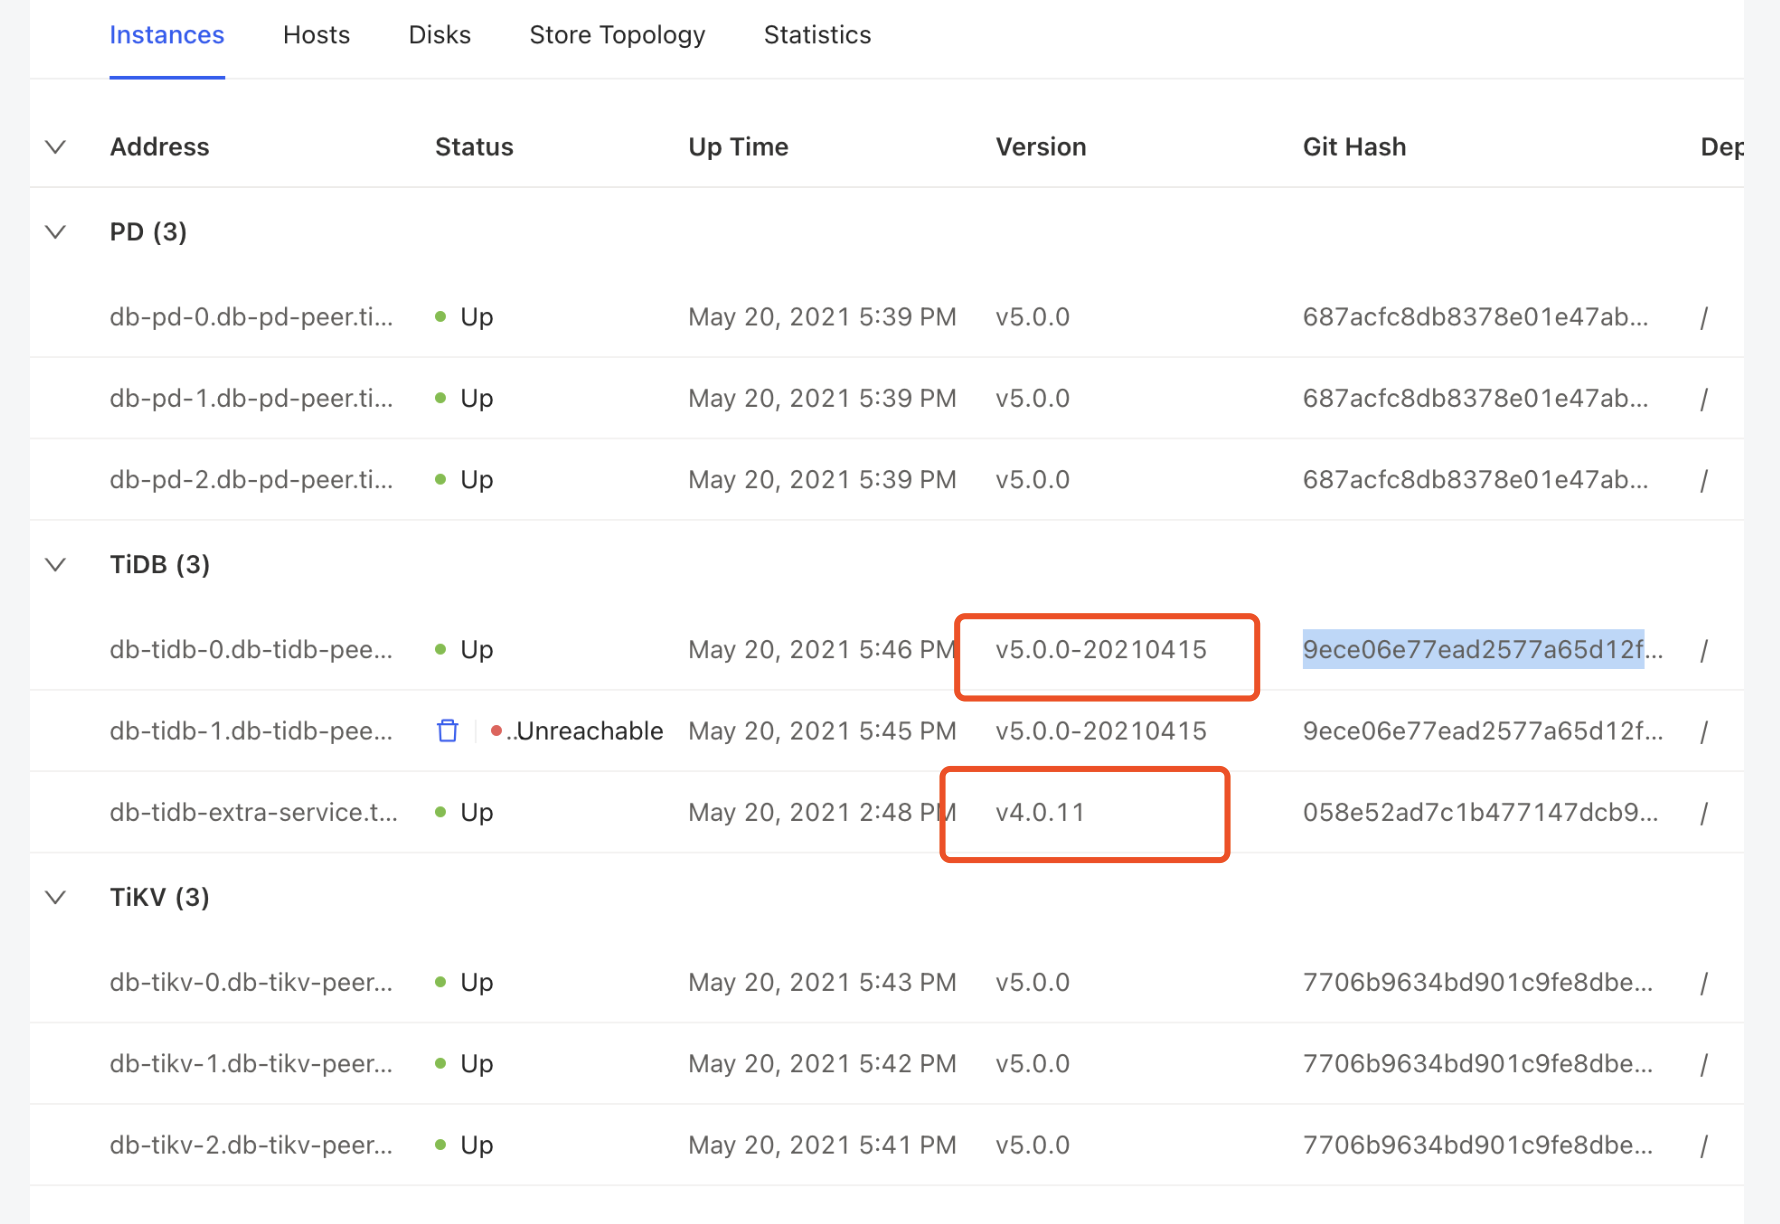The image size is (1780, 1224).
Task: Click the green status dot for db-tidb-extra-service
Action: tap(440, 810)
